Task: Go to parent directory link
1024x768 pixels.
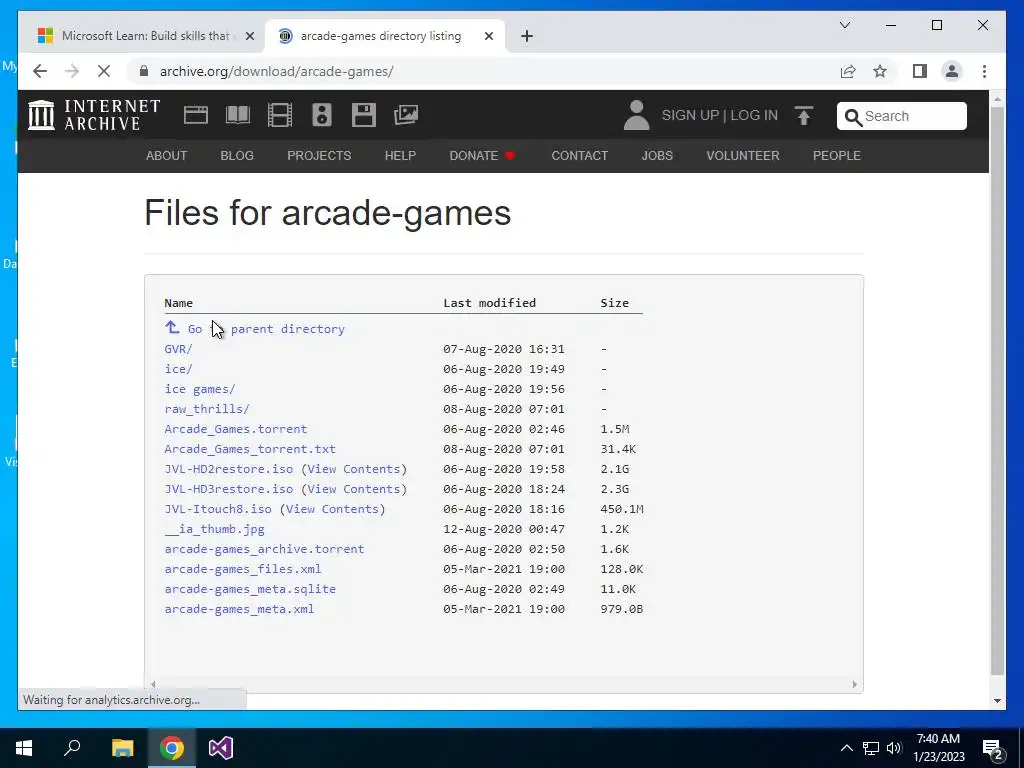Action: [x=255, y=328]
